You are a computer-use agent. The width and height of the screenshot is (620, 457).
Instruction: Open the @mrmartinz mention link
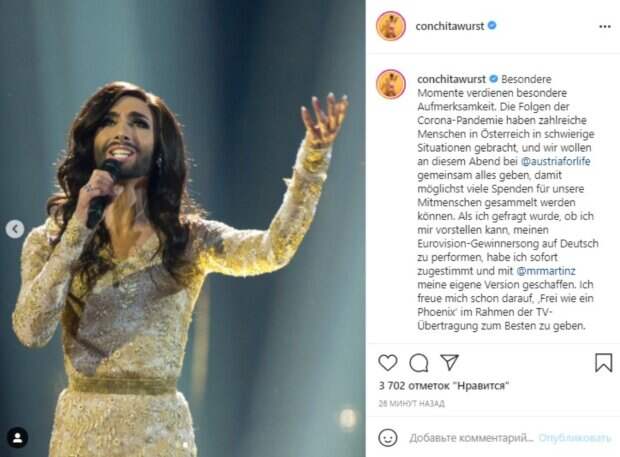click(x=546, y=271)
